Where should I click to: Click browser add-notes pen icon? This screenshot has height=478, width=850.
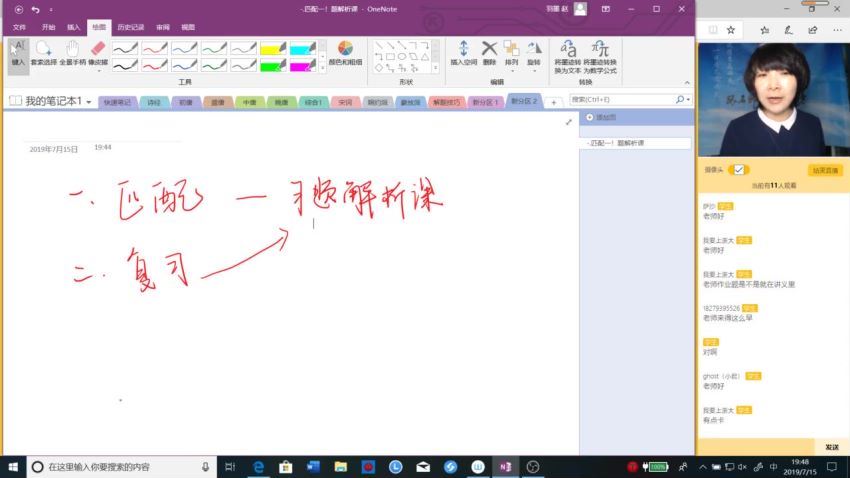point(788,30)
